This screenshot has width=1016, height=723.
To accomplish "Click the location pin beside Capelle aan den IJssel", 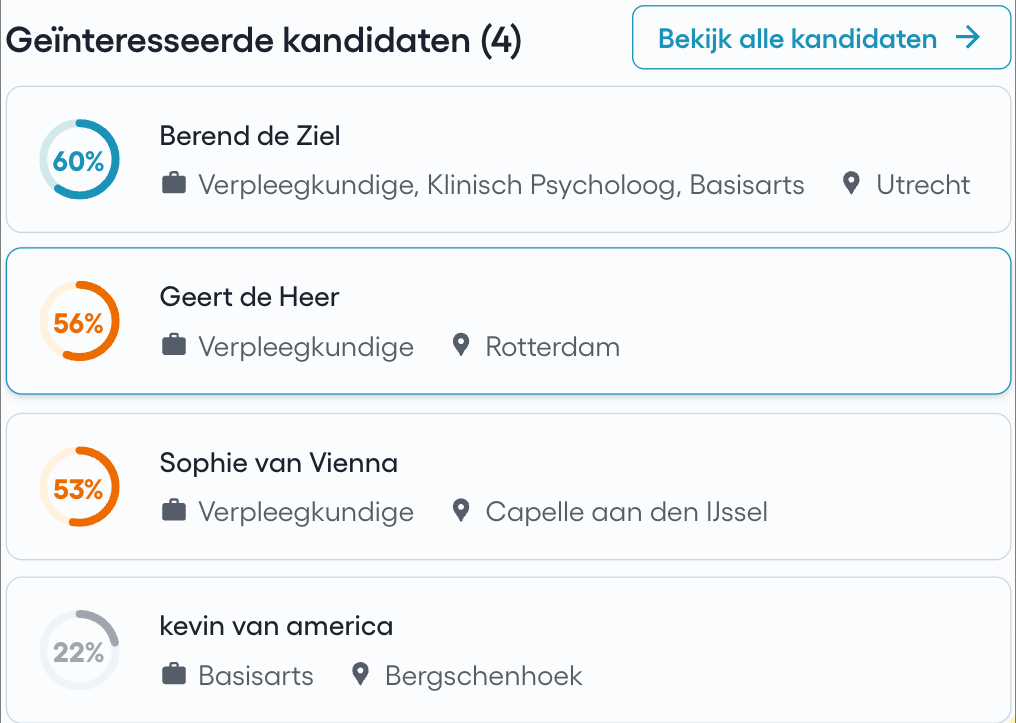I will (461, 510).
